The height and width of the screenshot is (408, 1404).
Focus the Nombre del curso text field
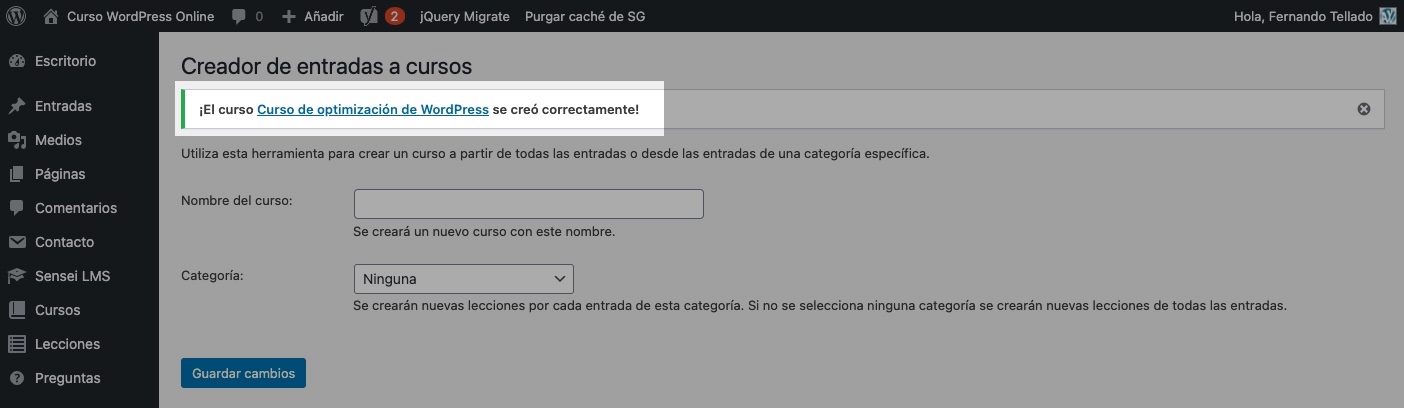pyautogui.click(x=528, y=204)
